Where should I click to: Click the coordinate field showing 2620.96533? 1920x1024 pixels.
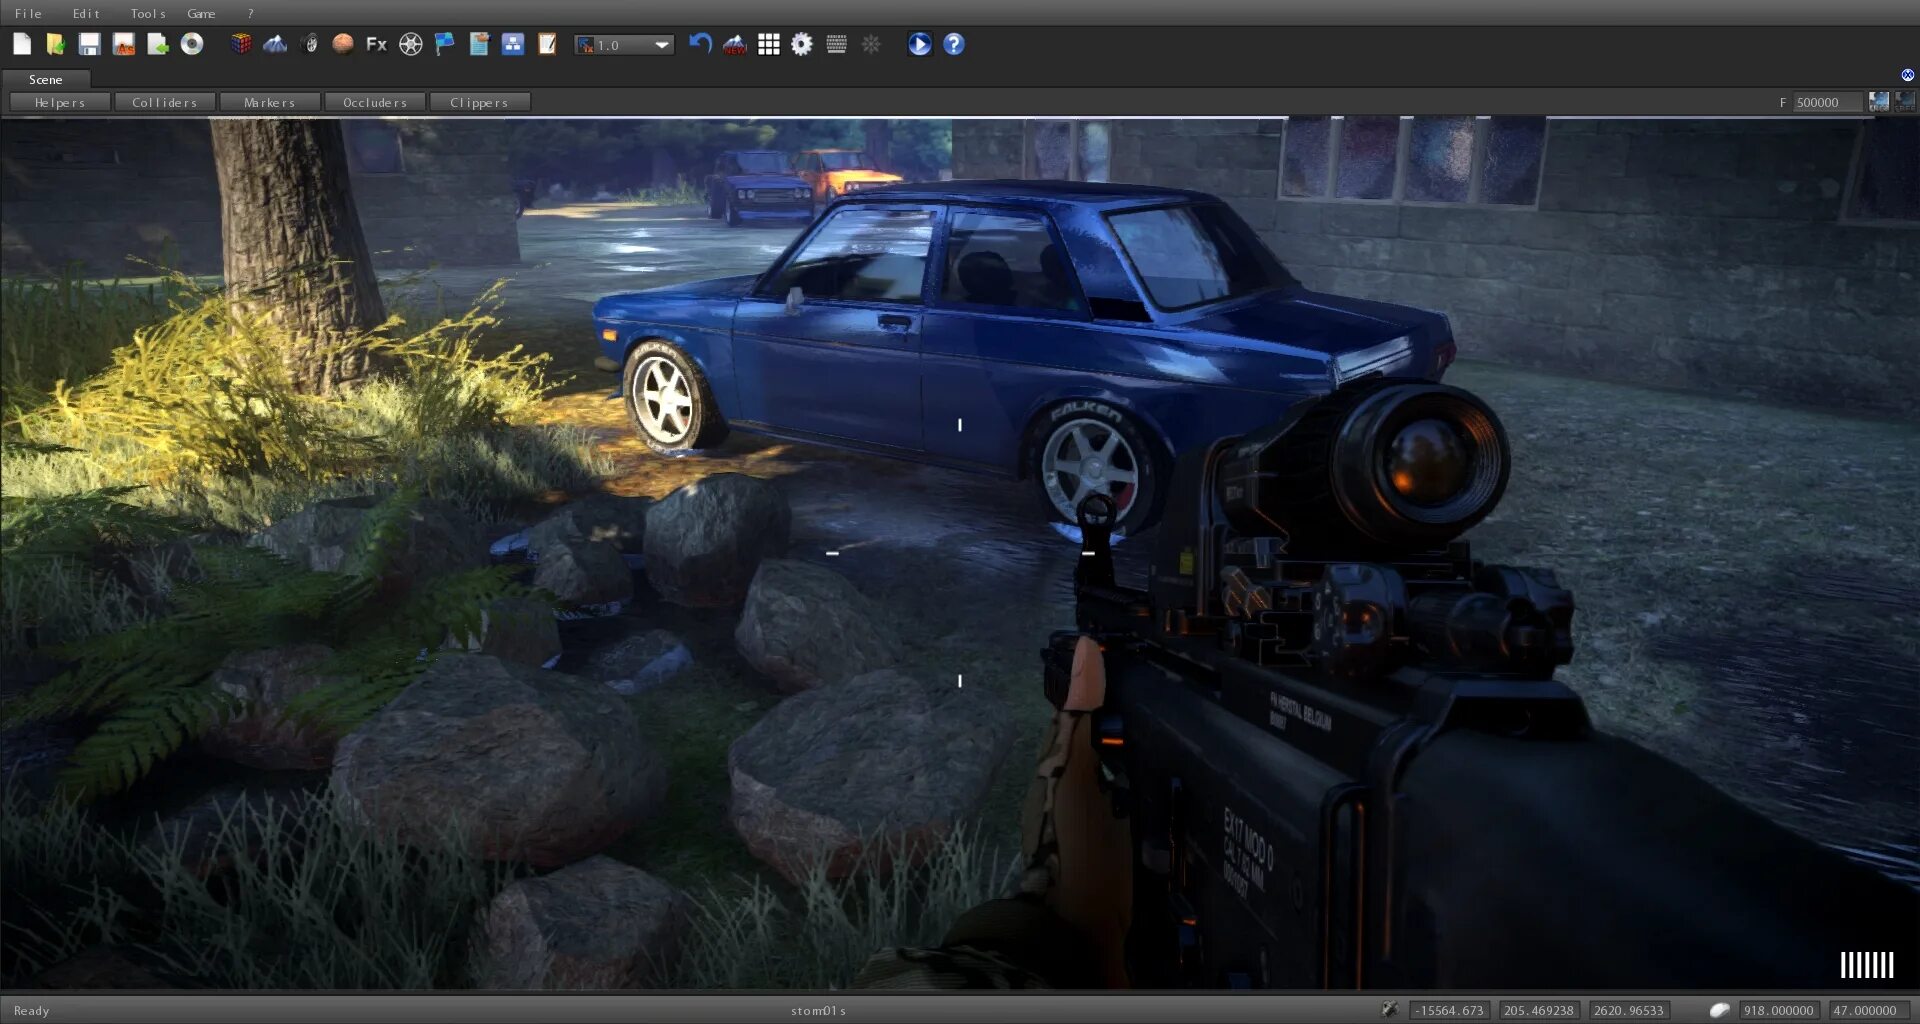[x=1629, y=1011]
